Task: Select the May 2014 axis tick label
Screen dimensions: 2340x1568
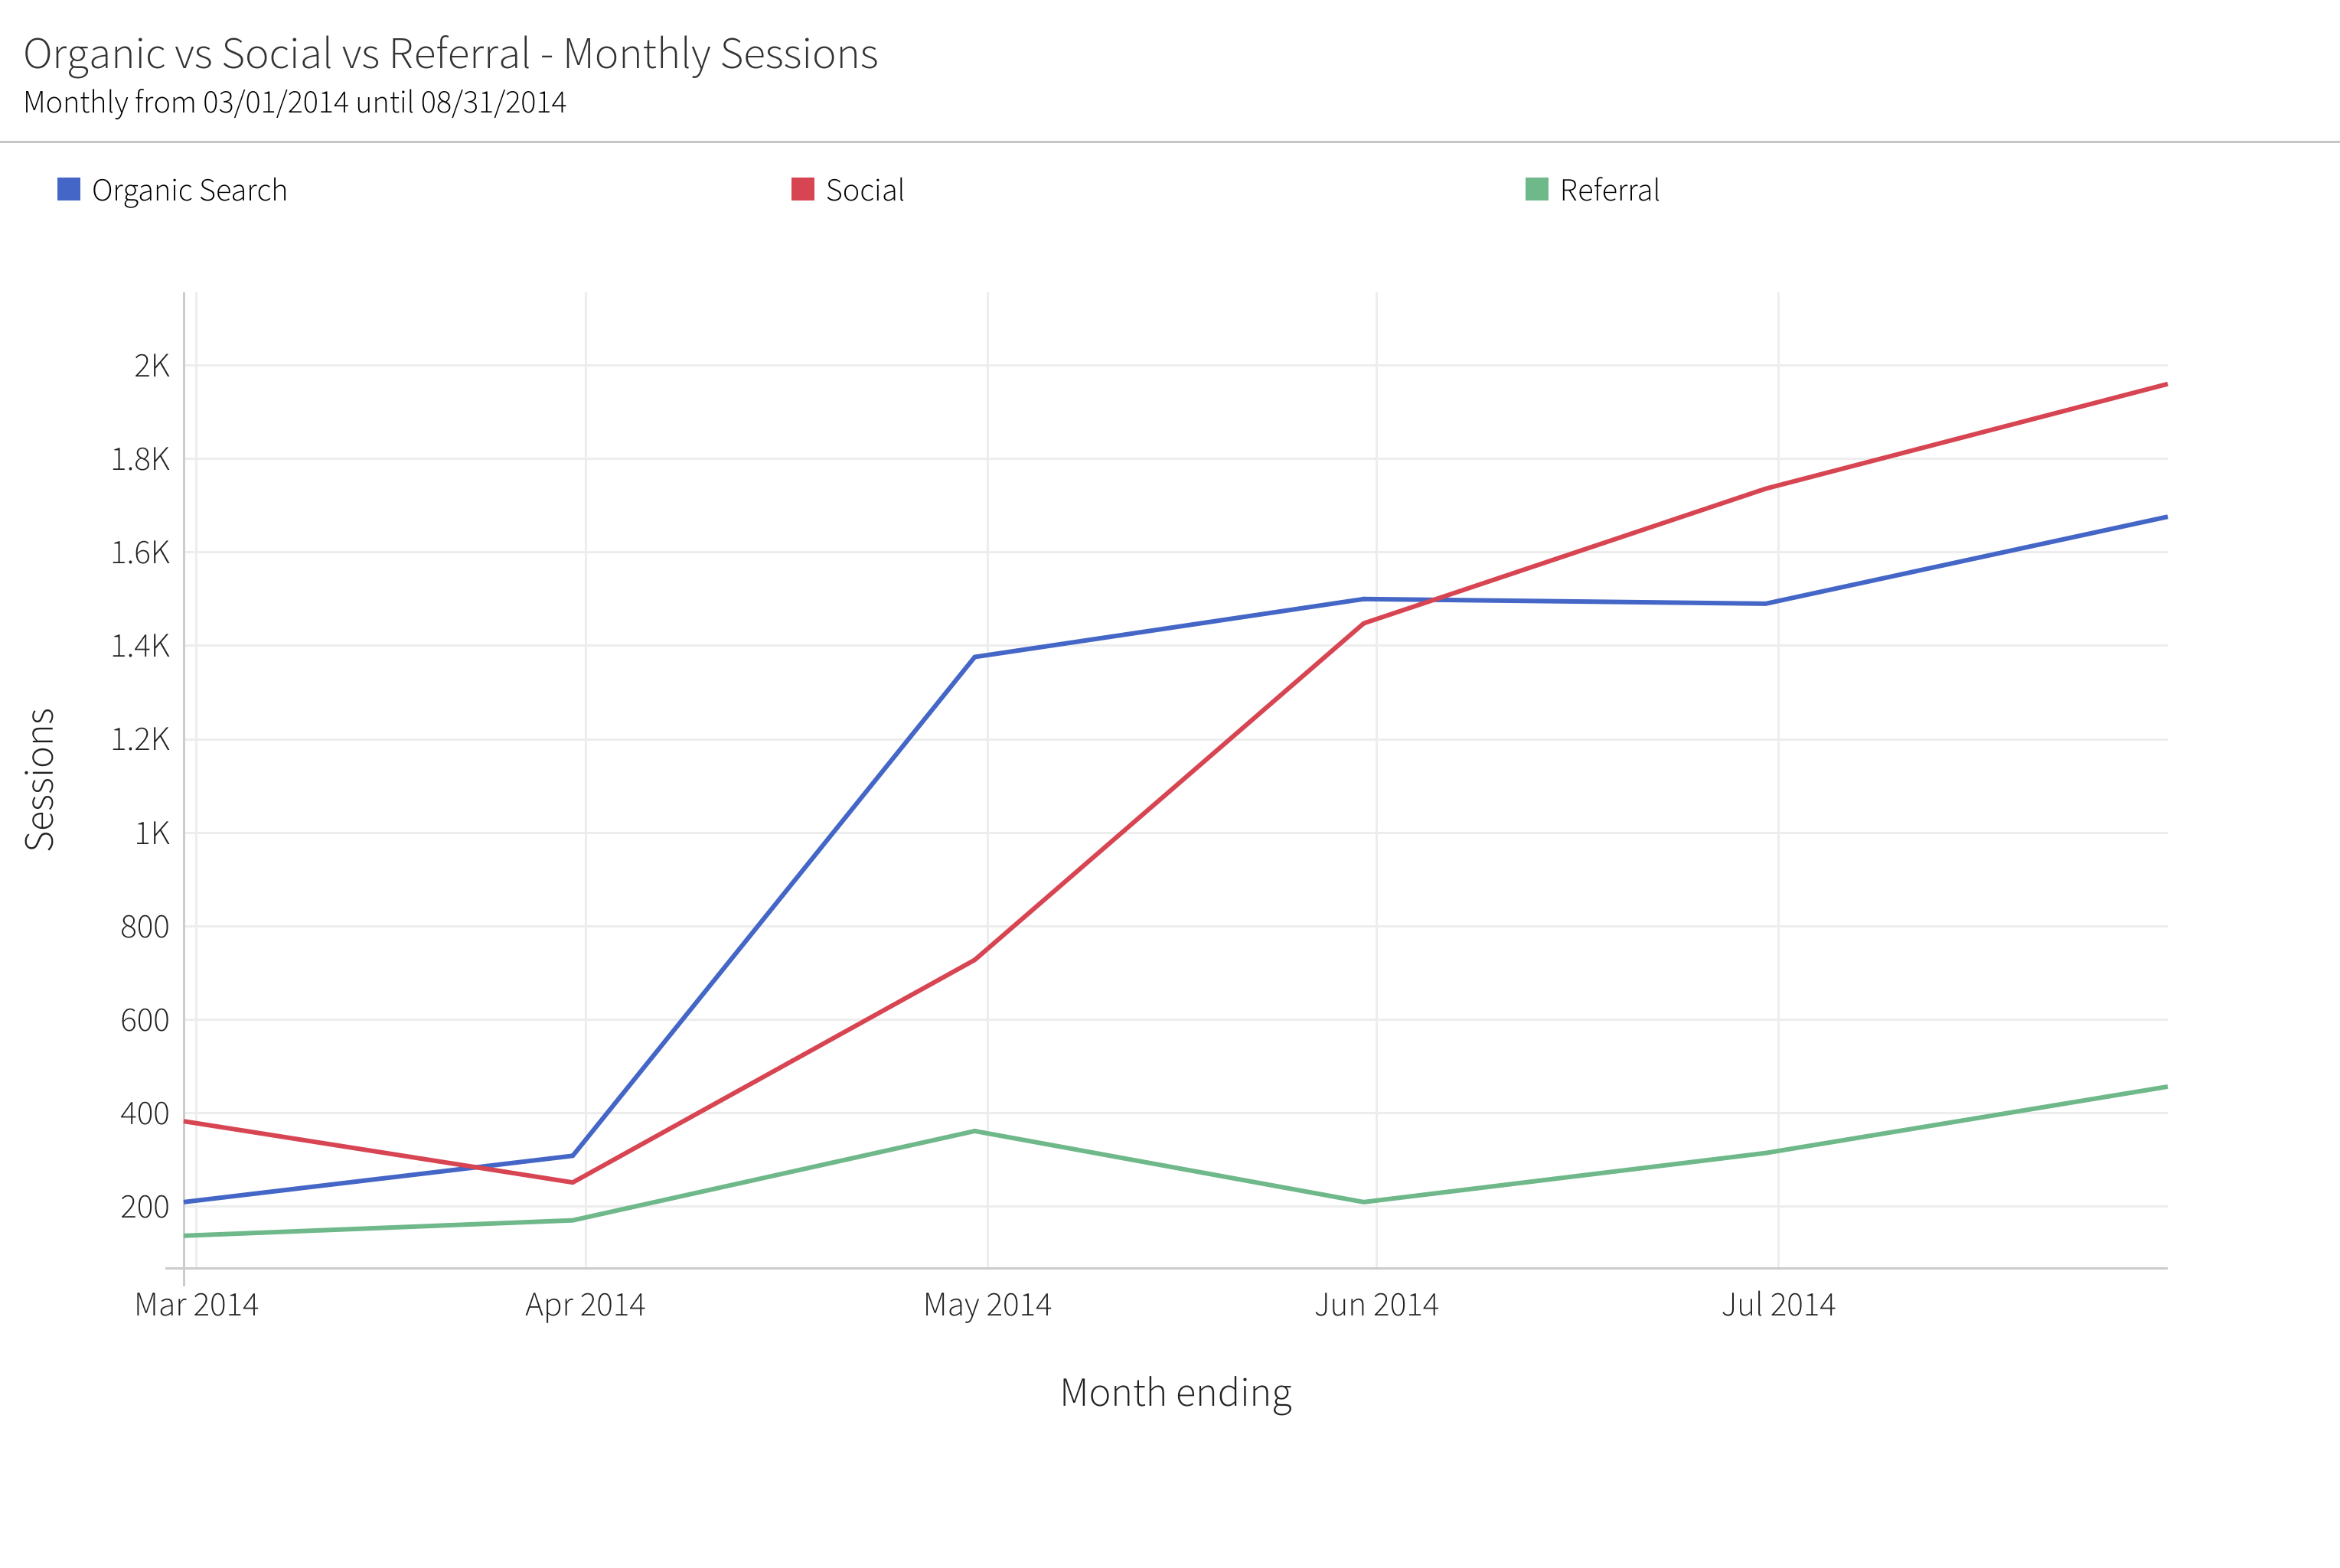Action: [987, 1305]
